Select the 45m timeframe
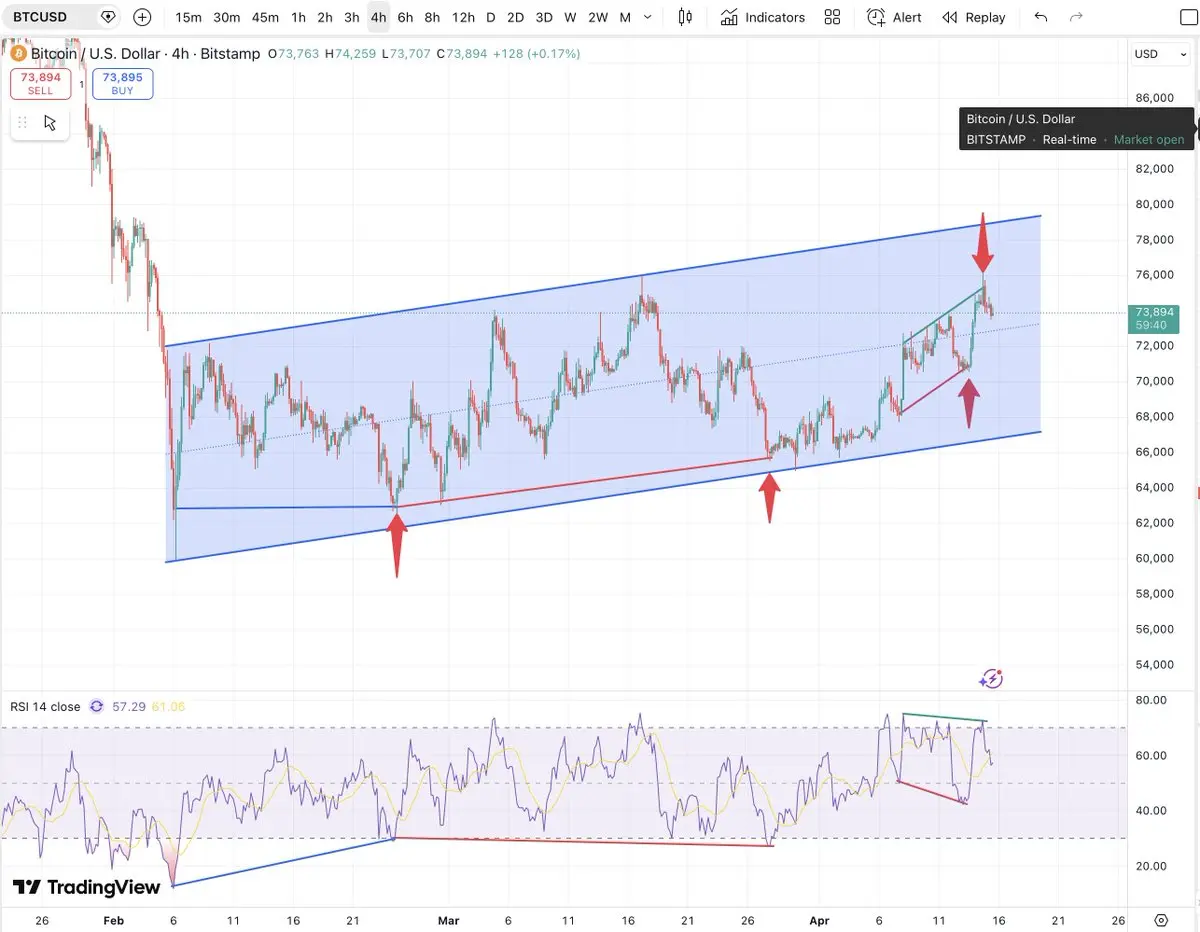The image size is (1200, 932). click(265, 17)
